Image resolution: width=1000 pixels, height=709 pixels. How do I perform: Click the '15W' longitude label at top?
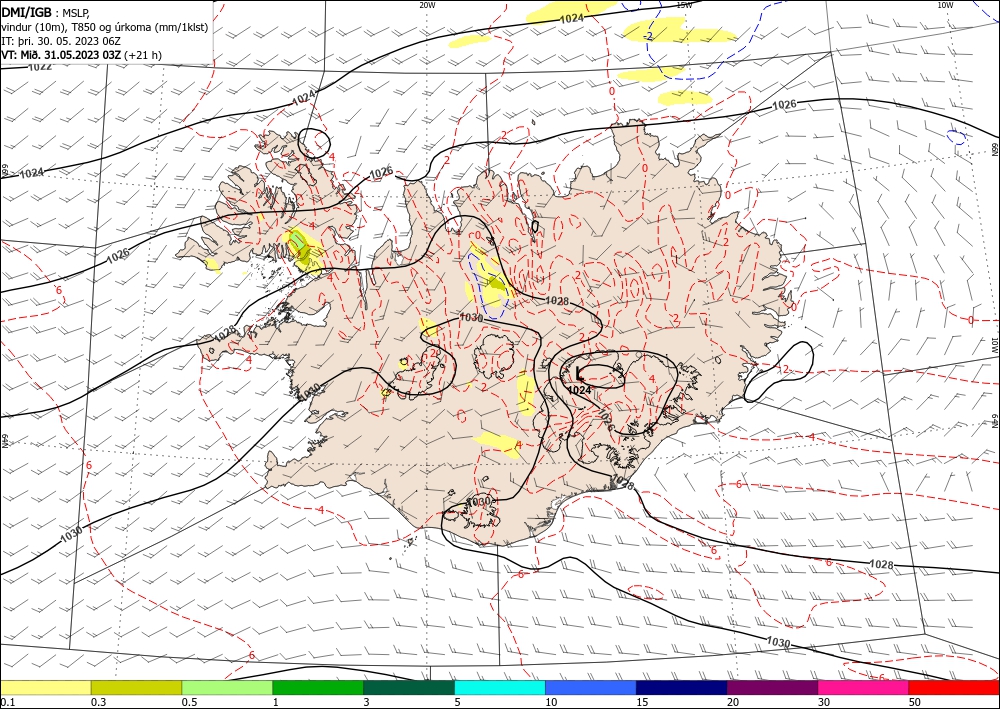point(684,5)
